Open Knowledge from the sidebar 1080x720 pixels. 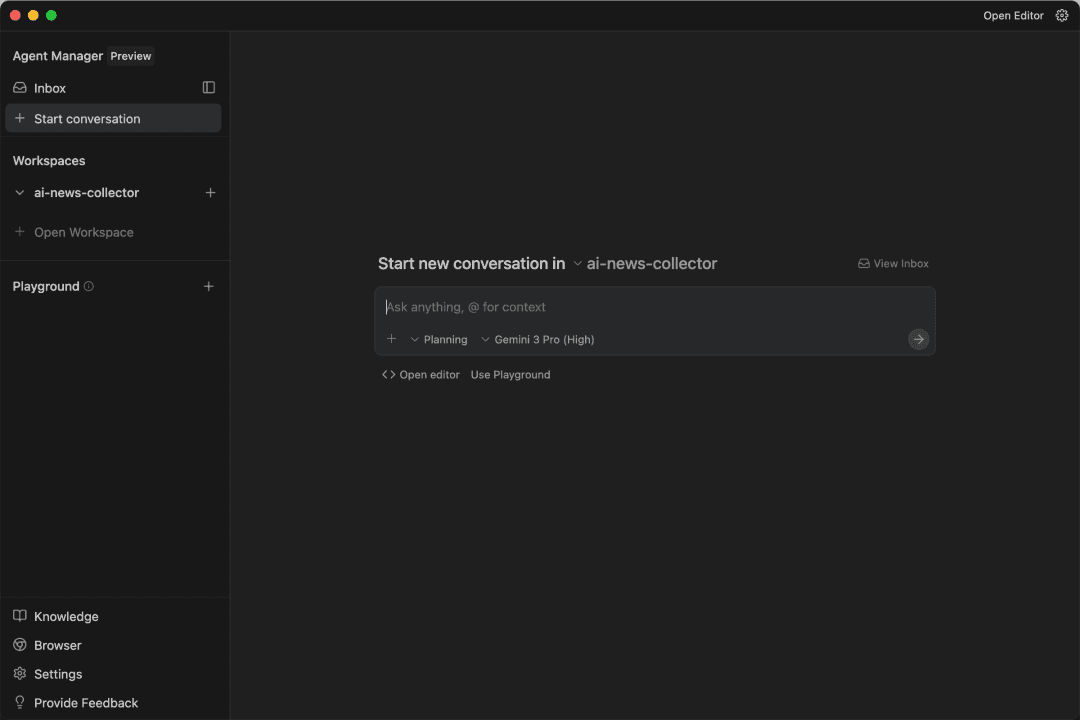click(66, 617)
